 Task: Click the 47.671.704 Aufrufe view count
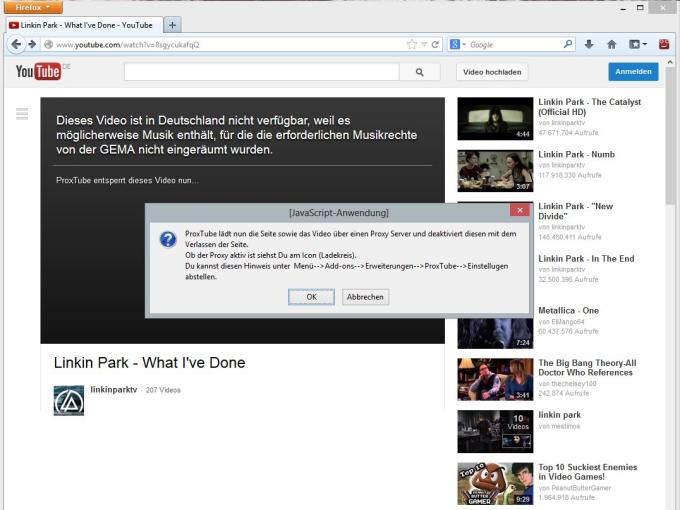pos(568,133)
